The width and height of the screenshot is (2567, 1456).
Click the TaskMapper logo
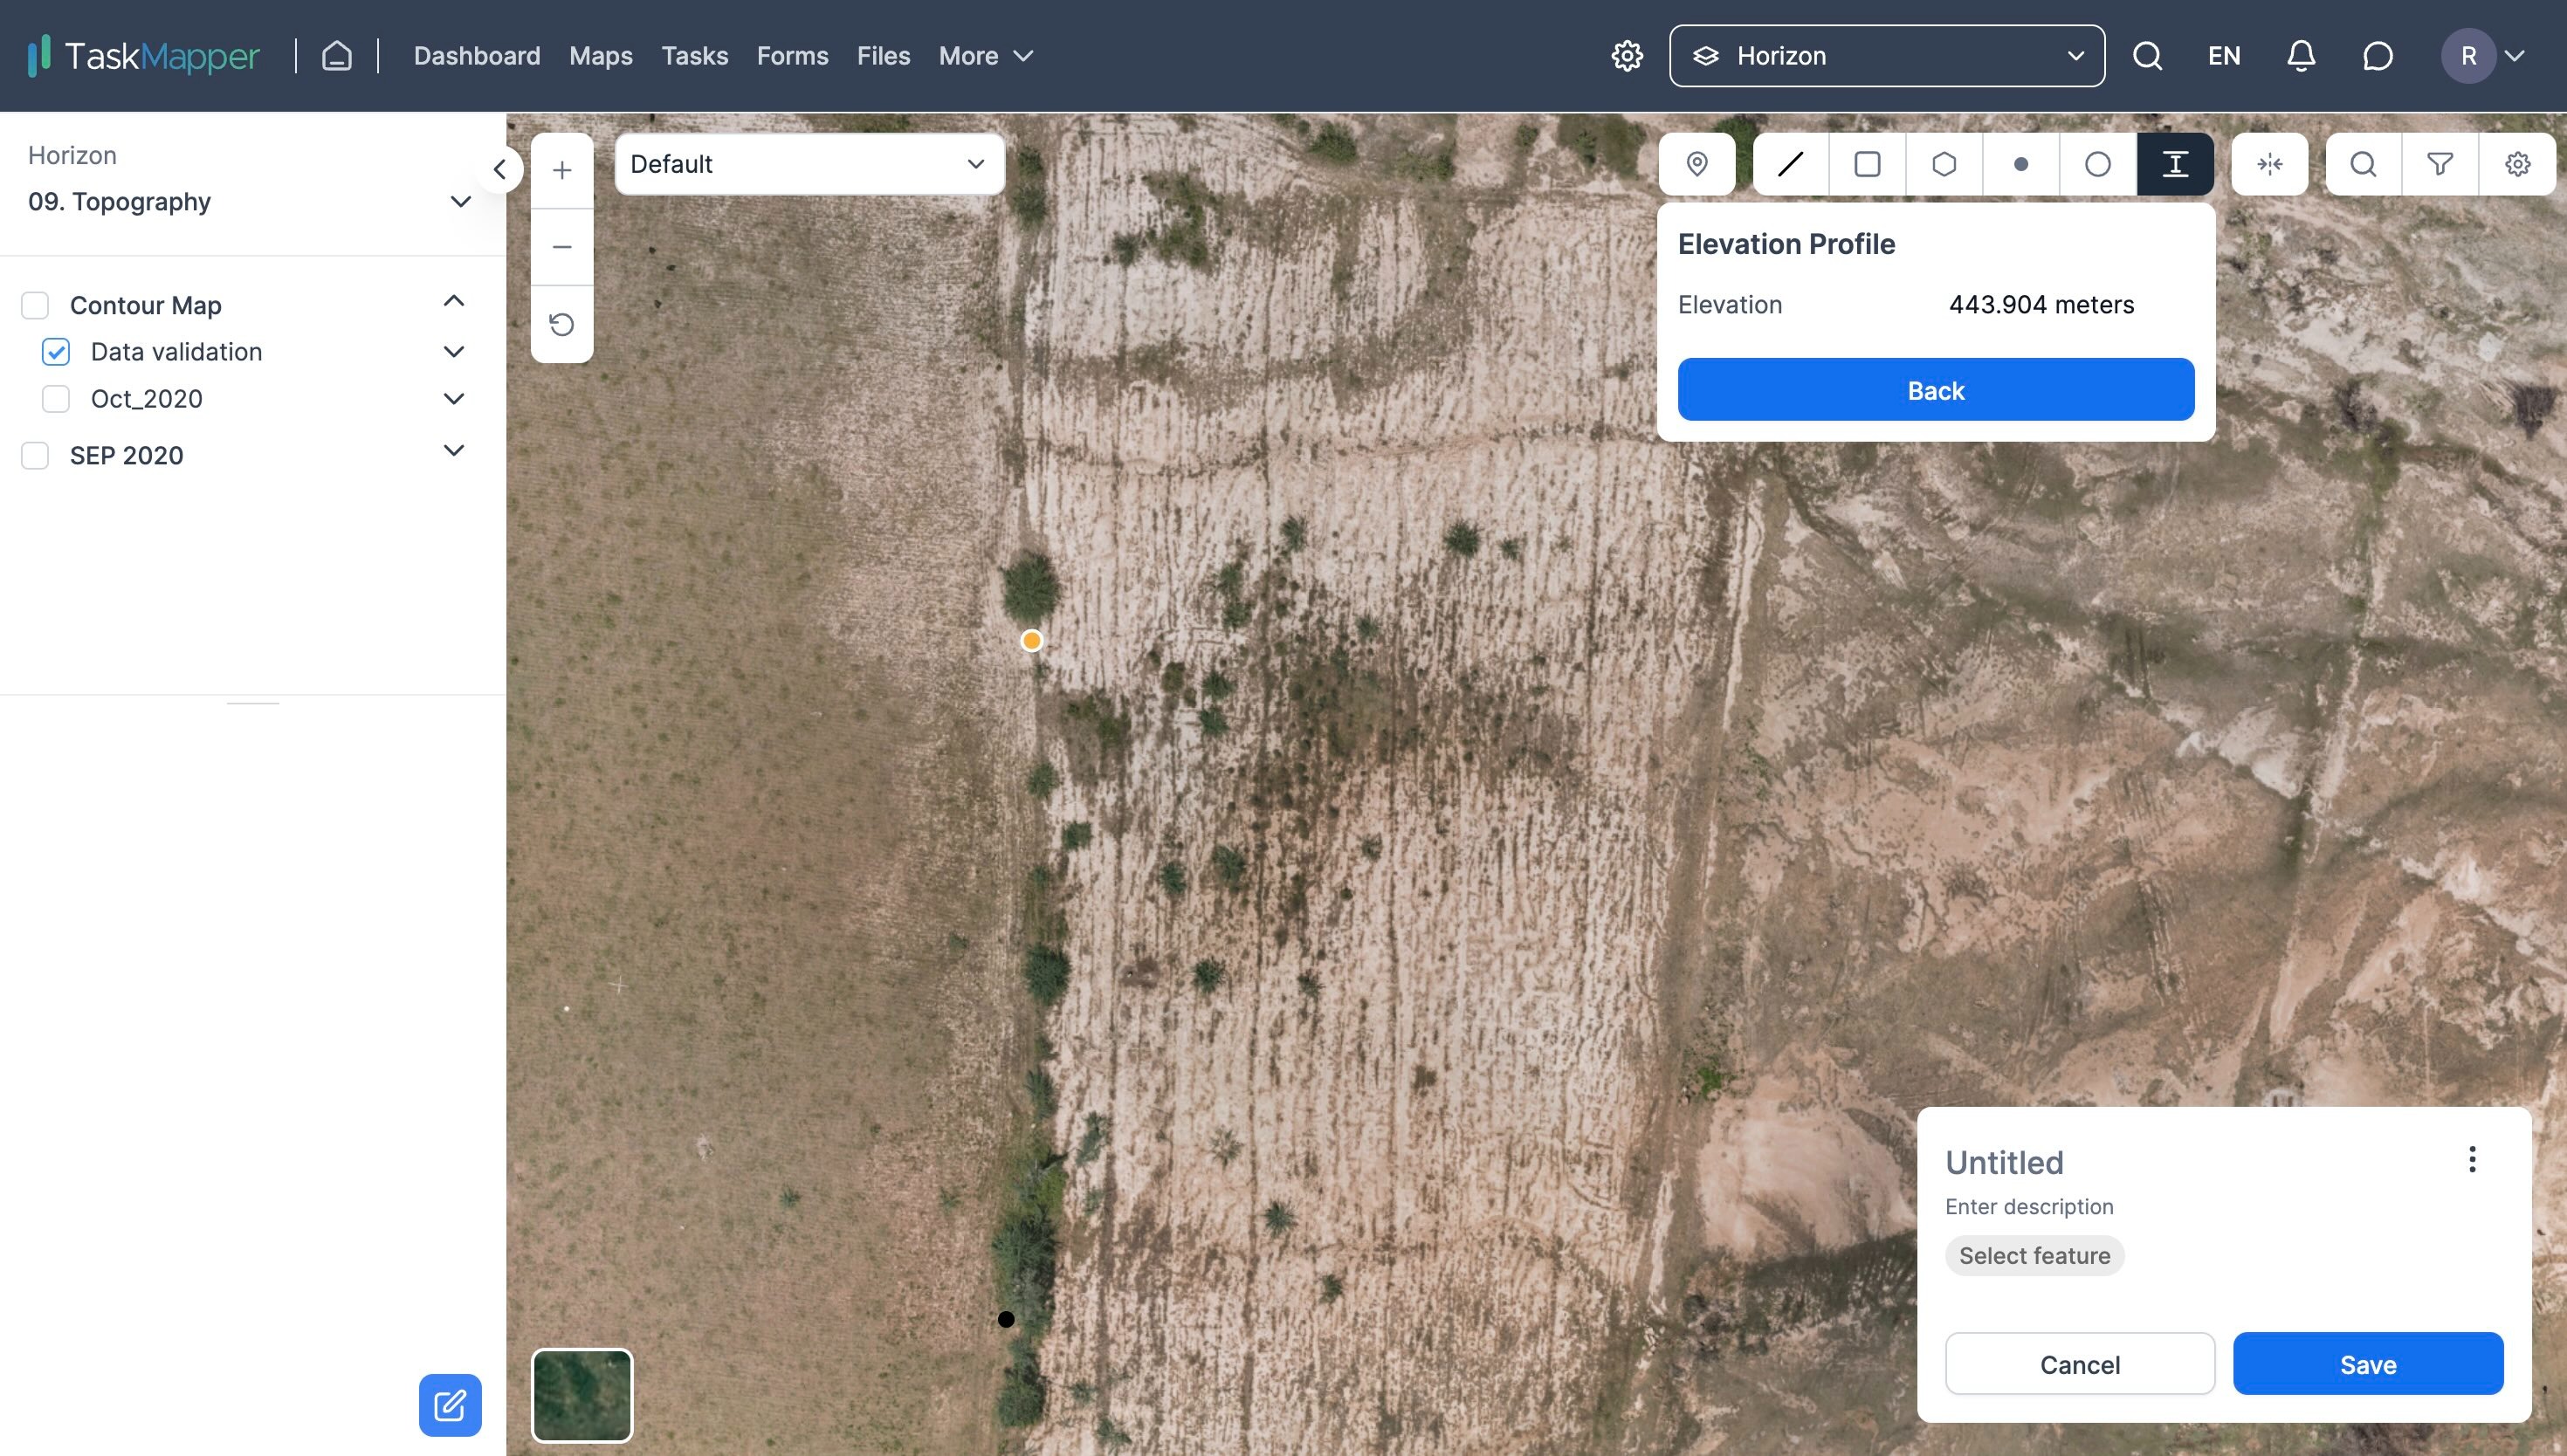(143, 56)
